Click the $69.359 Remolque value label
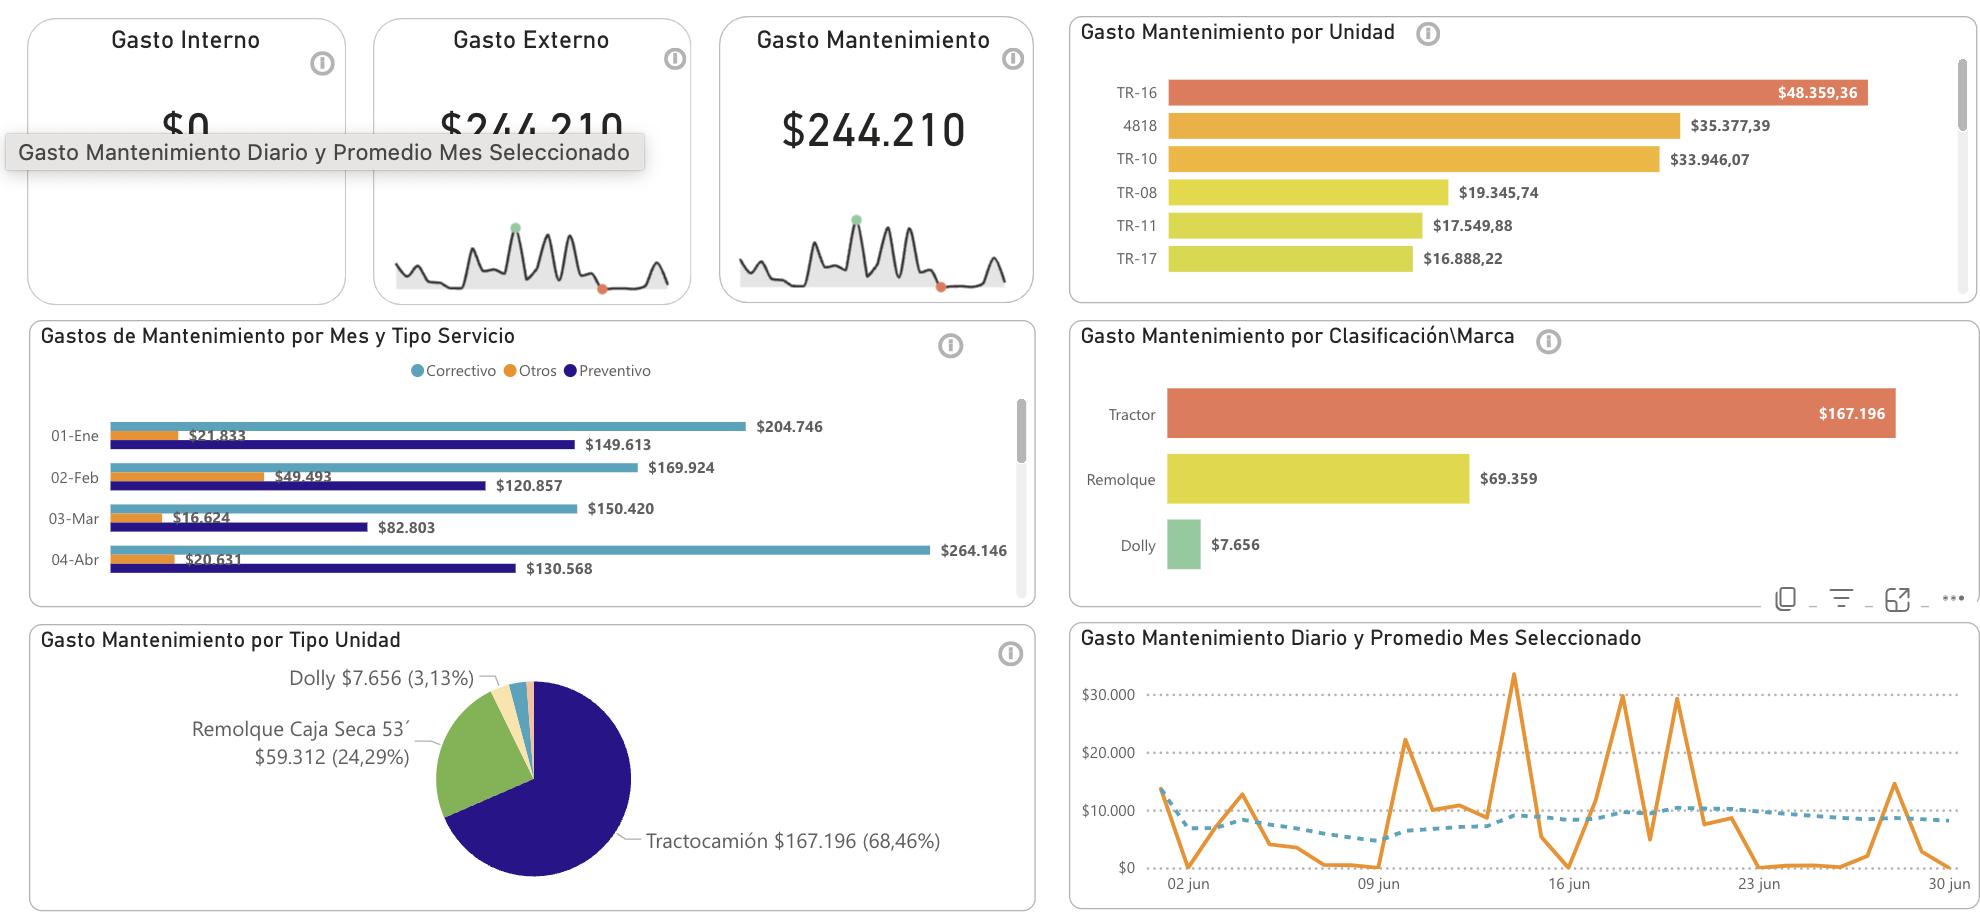1980x918 pixels. [x=1508, y=479]
